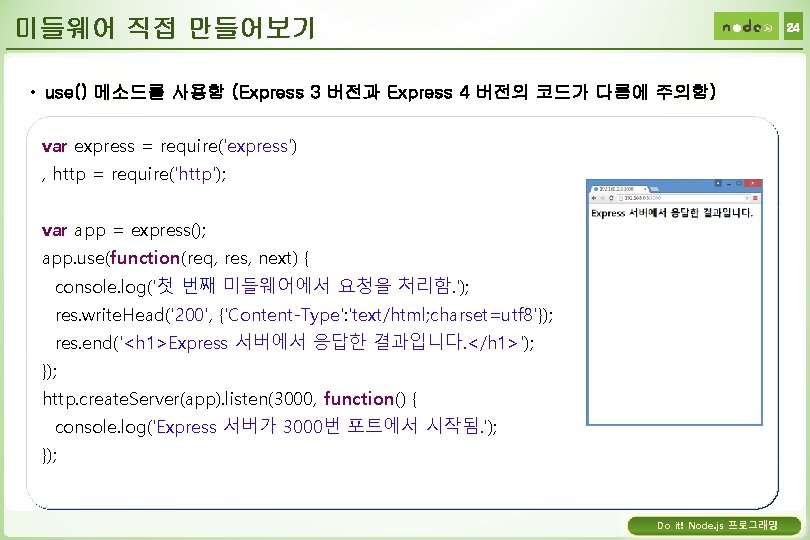The width and height of the screenshot is (810, 540).
Task: Close the open browser tab
Action: pos(645,189)
